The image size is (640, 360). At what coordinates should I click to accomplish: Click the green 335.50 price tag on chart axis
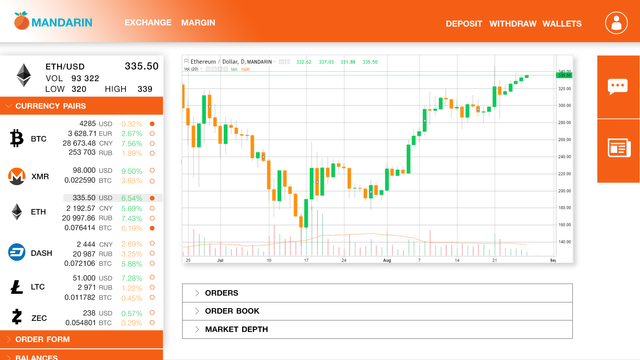pos(564,75)
